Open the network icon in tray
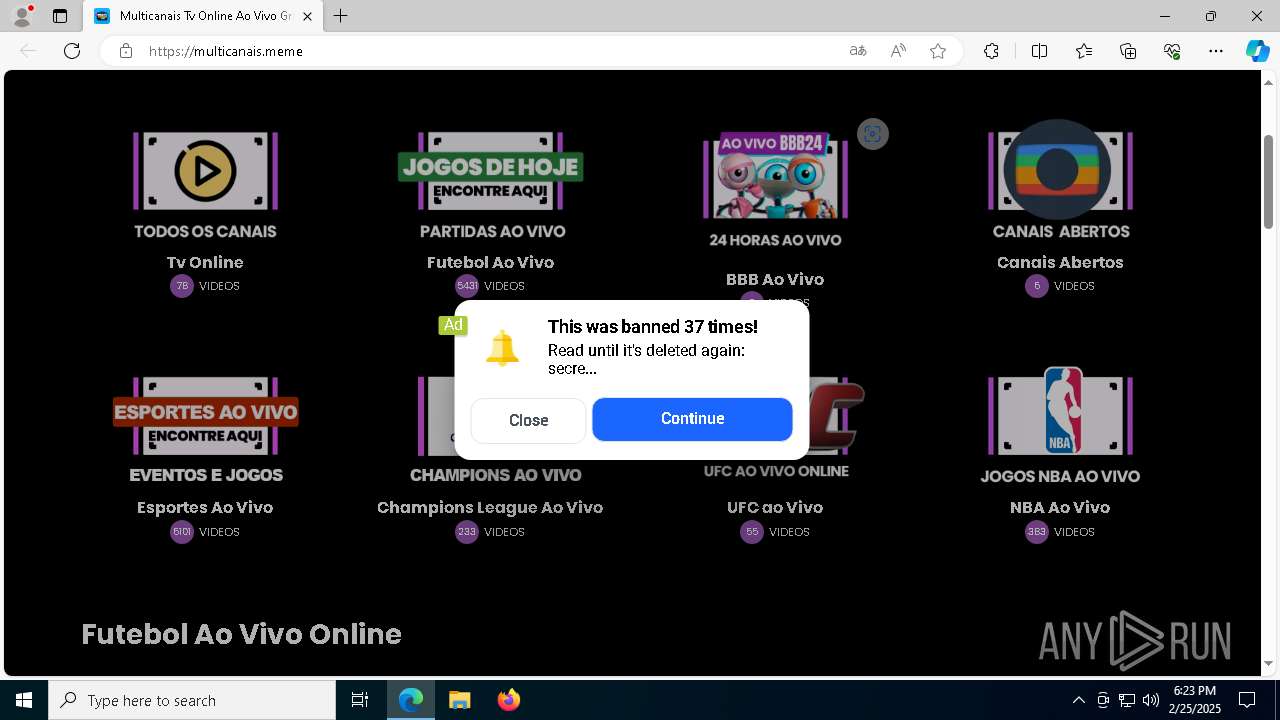 tap(1127, 700)
